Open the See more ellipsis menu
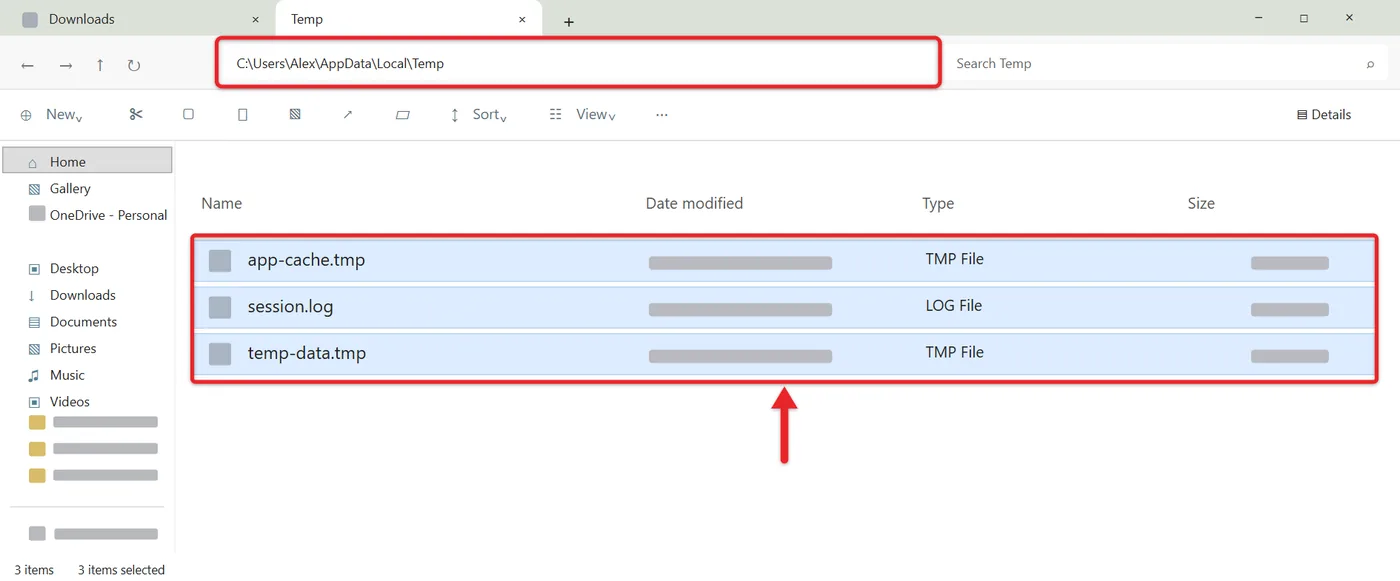This screenshot has width=1400, height=581. pos(662,115)
